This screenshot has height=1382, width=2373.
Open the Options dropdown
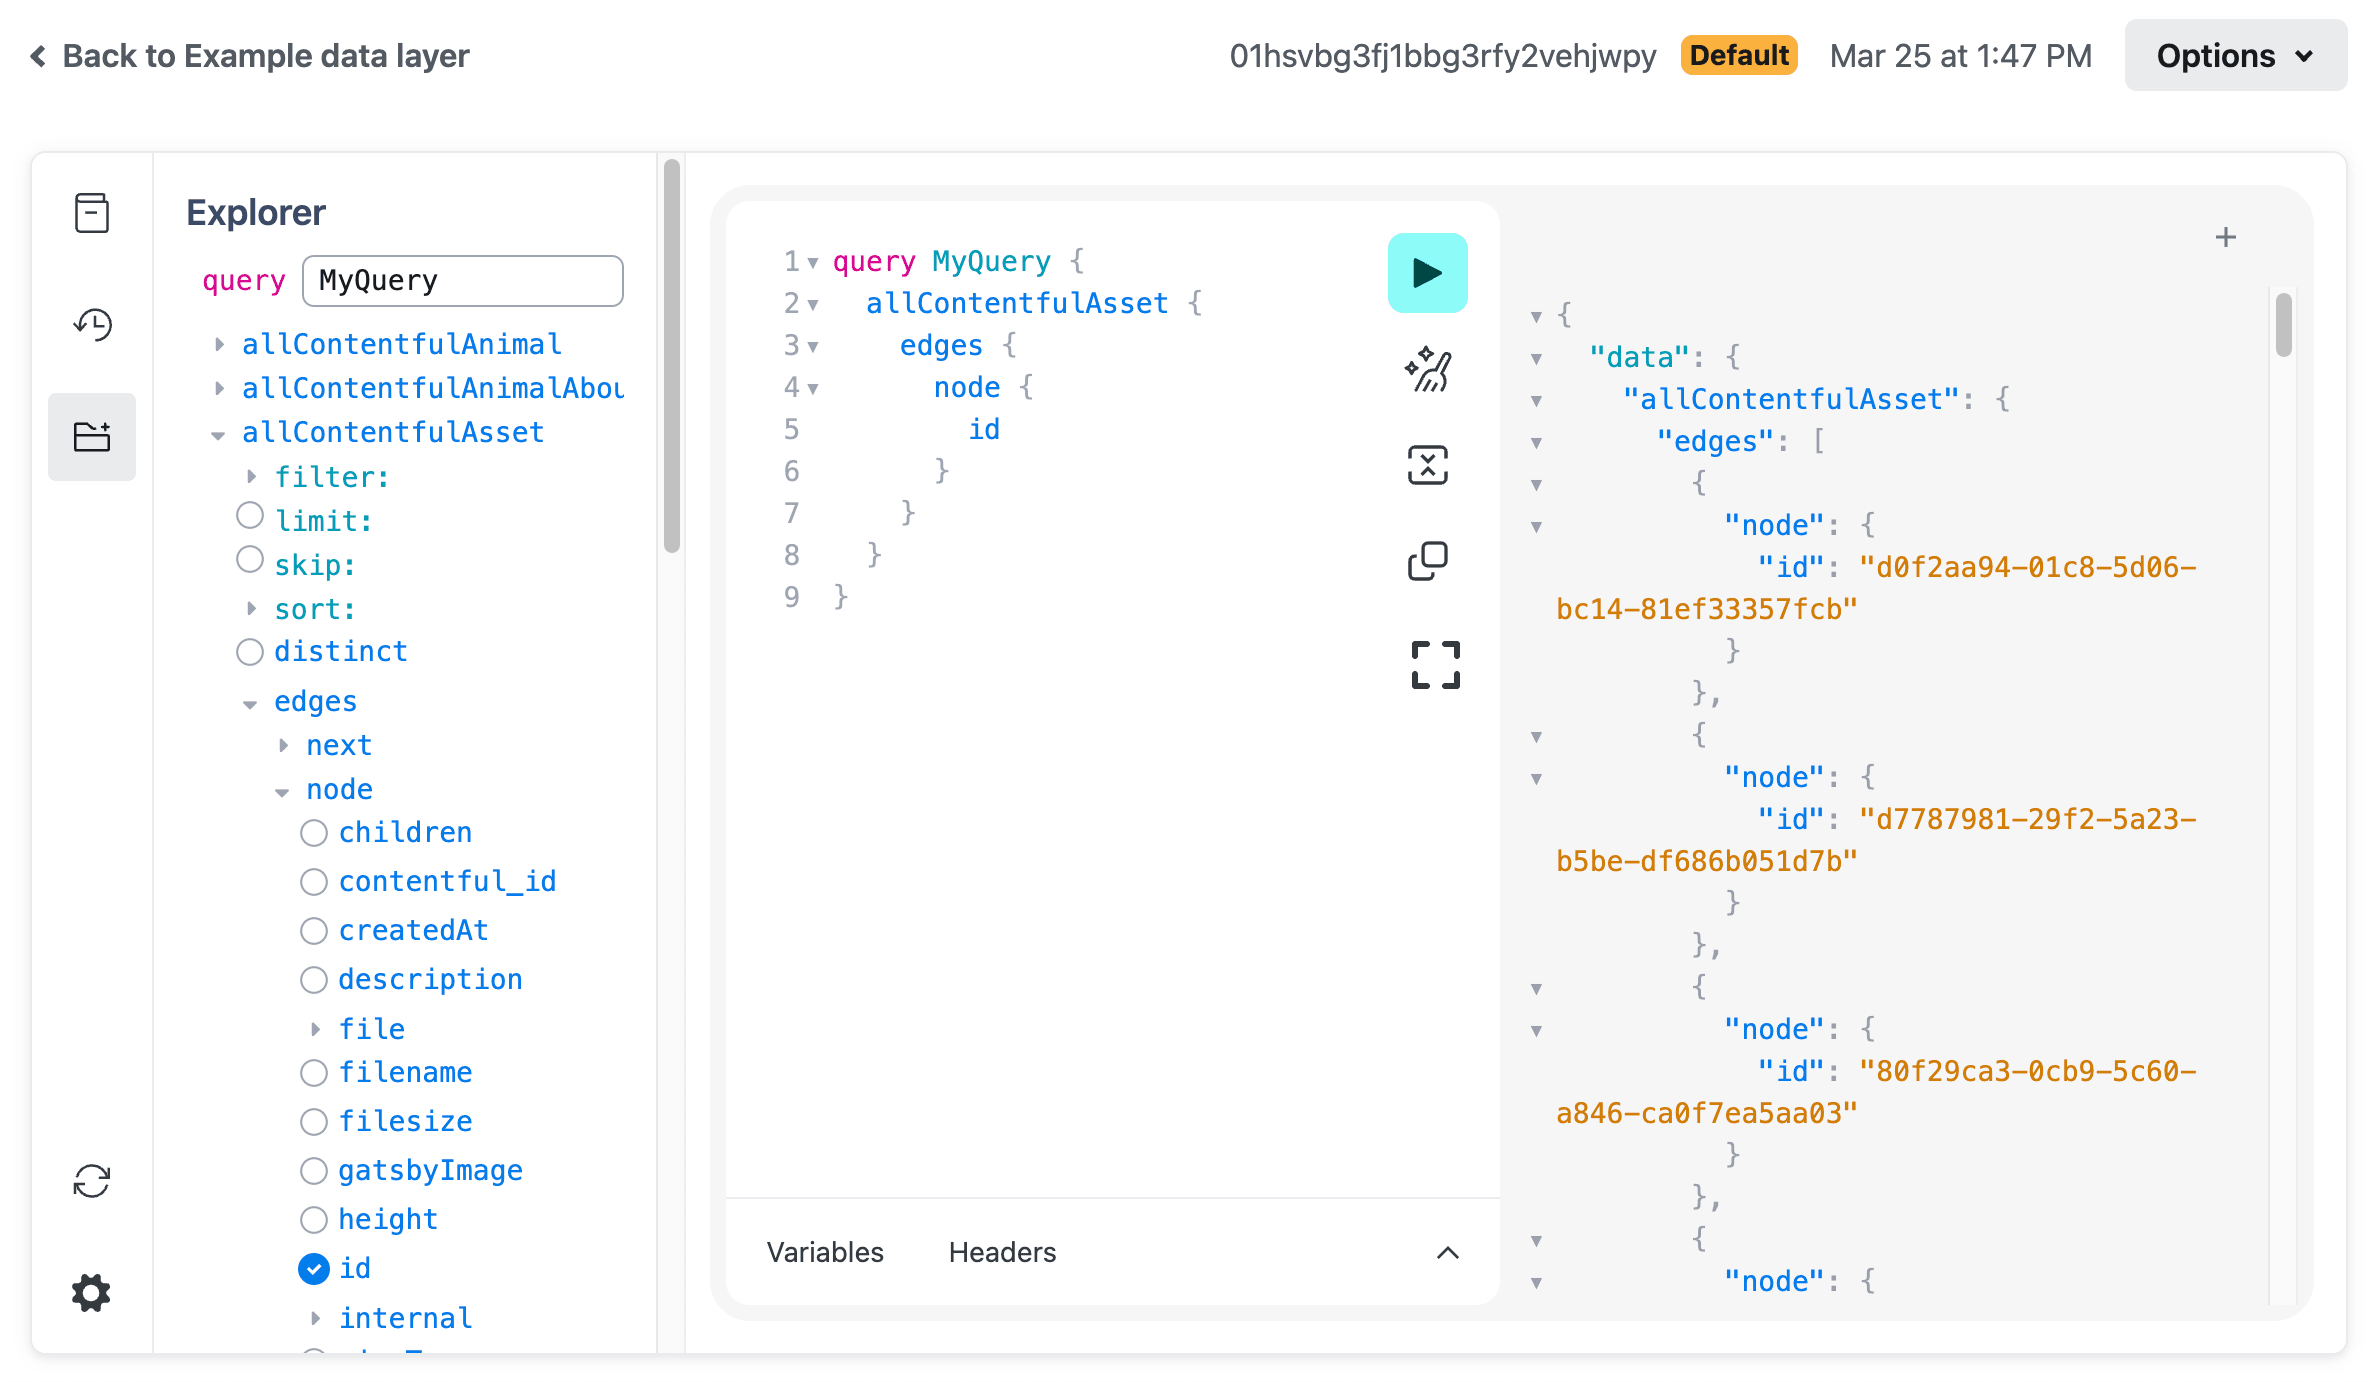coord(2235,56)
